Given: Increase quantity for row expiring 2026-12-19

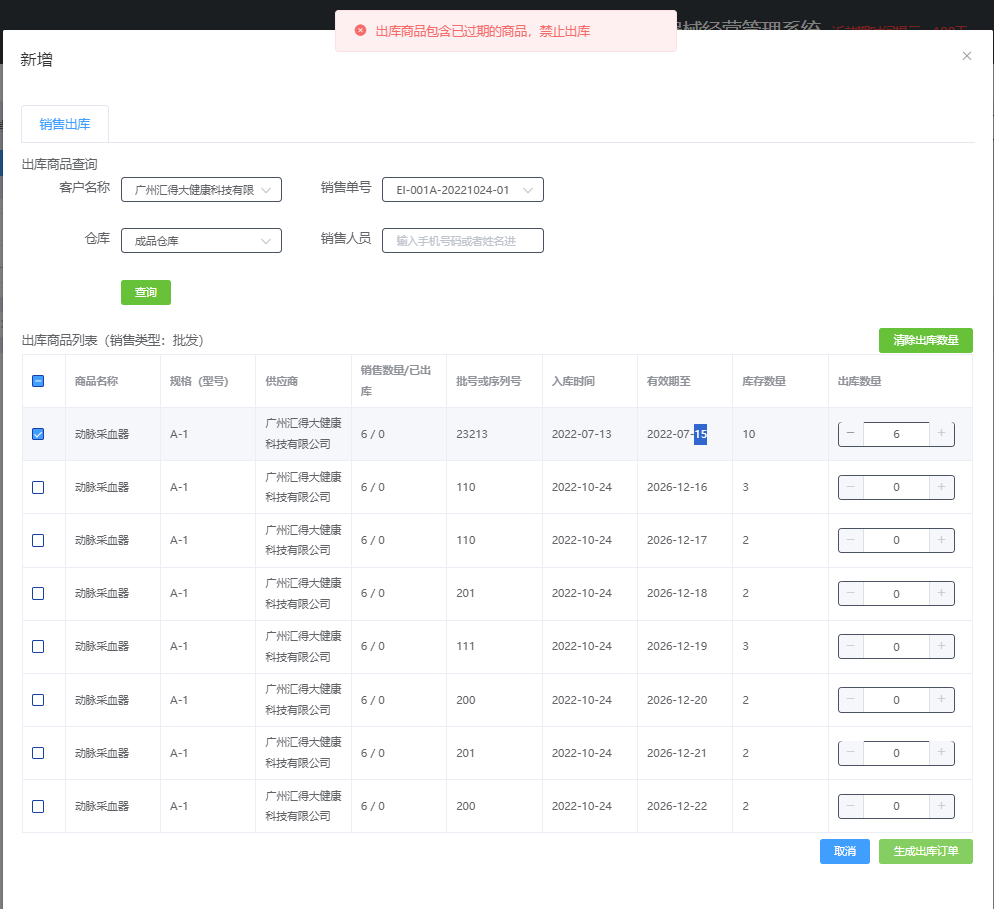Looking at the screenshot, I should pyautogui.click(x=941, y=647).
